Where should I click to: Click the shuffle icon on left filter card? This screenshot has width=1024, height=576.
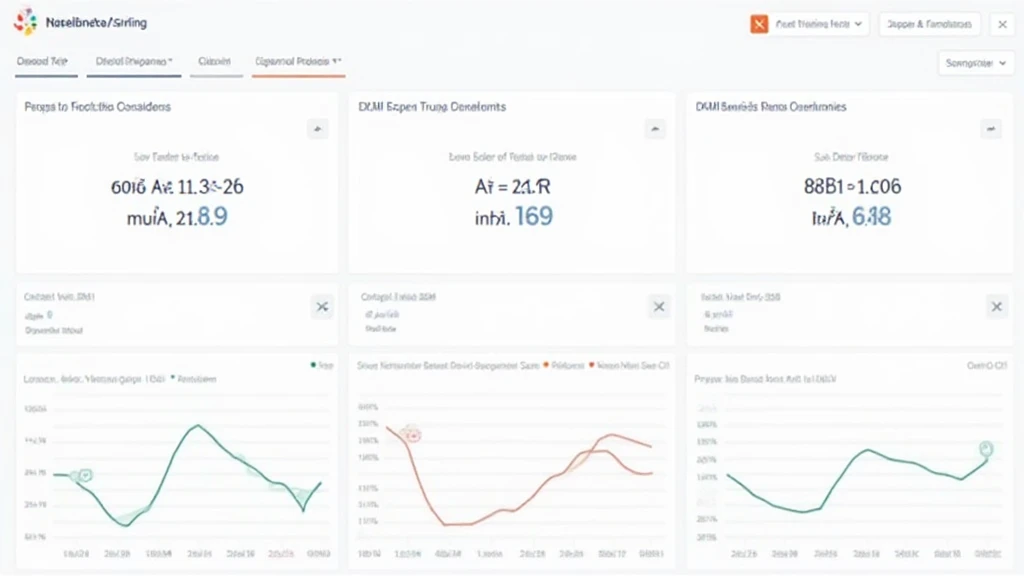click(x=322, y=307)
